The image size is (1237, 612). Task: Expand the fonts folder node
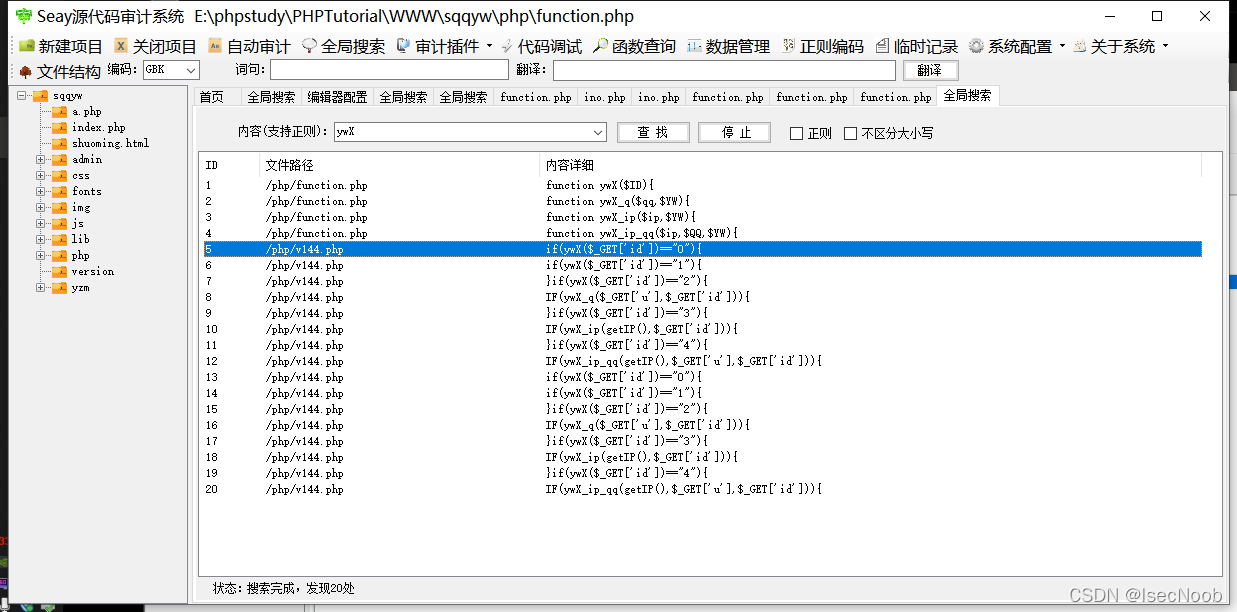click(x=41, y=192)
